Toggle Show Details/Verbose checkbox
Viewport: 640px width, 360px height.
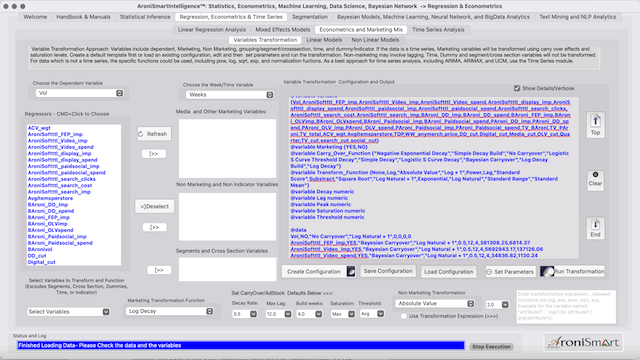517,88
